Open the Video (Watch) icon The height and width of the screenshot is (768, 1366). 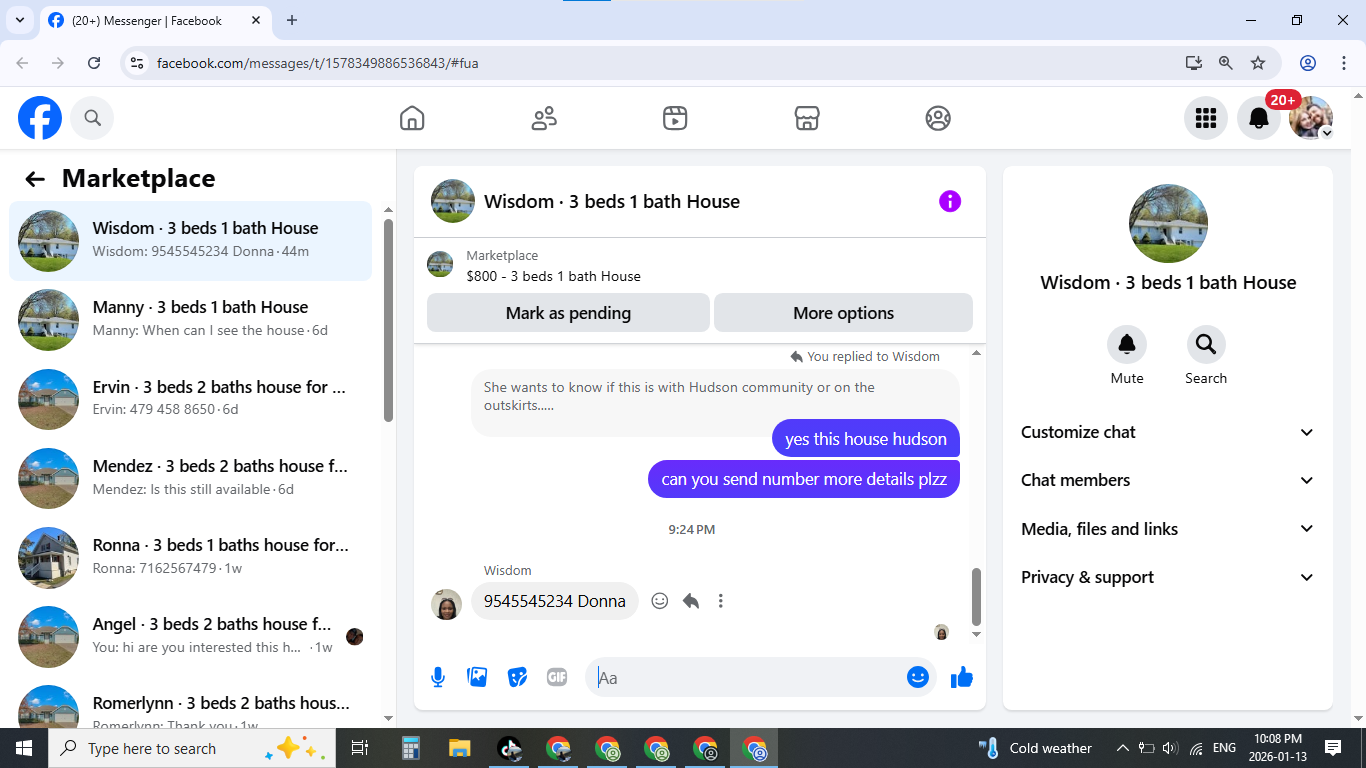[x=675, y=118]
